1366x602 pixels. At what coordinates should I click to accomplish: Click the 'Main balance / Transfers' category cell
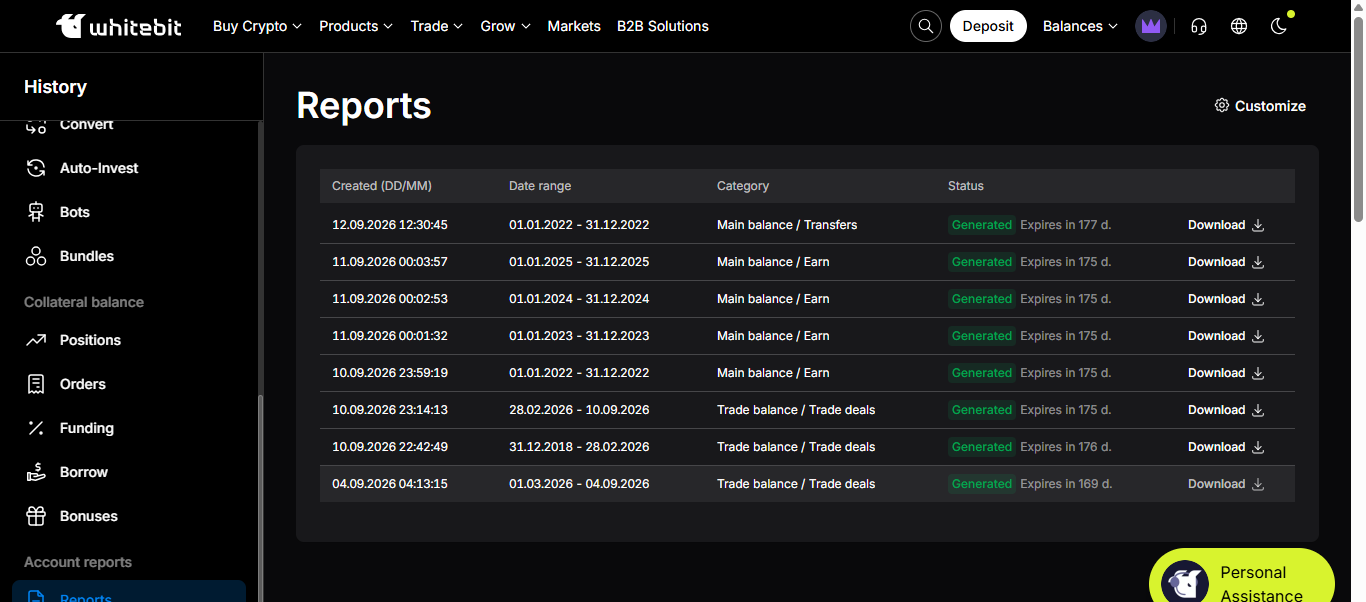click(x=787, y=225)
